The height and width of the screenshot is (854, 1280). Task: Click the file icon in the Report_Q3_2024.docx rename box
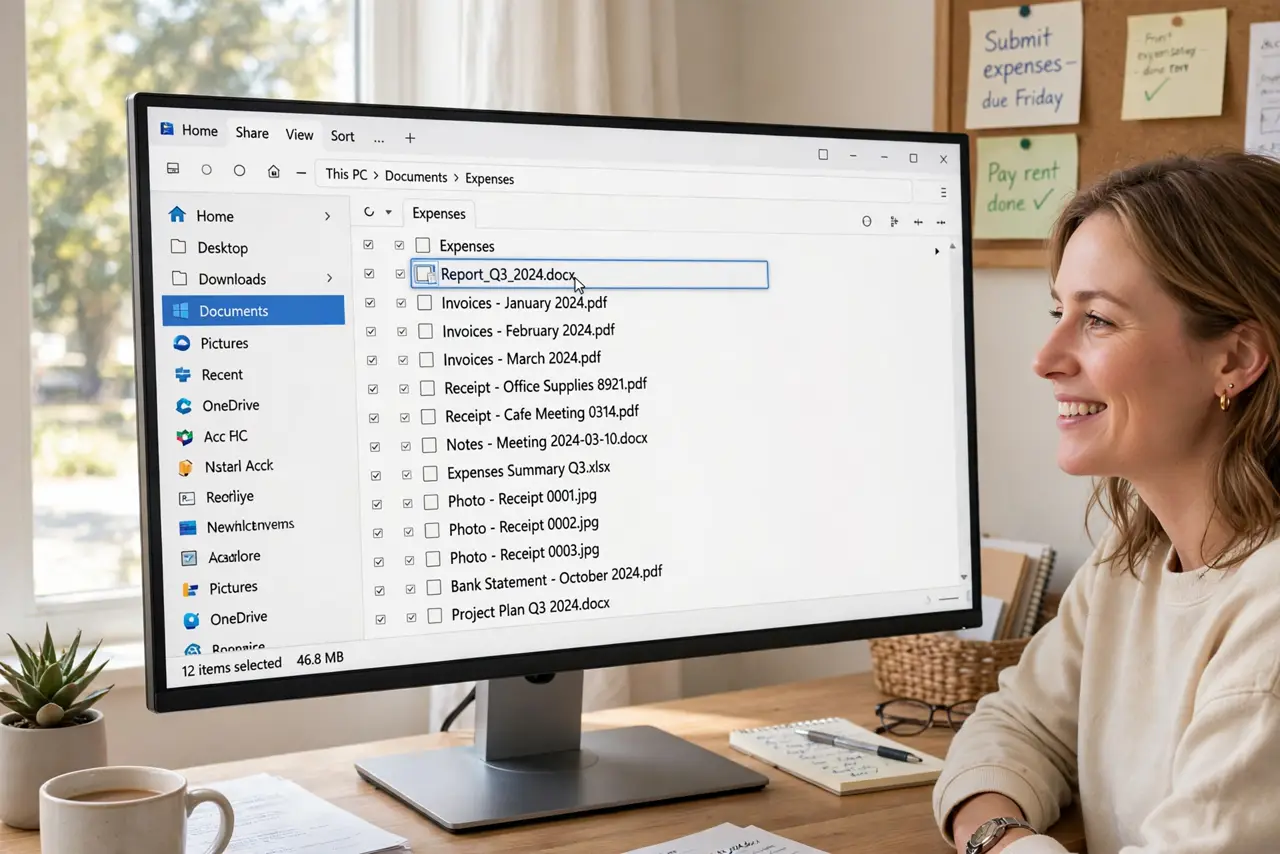426,274
